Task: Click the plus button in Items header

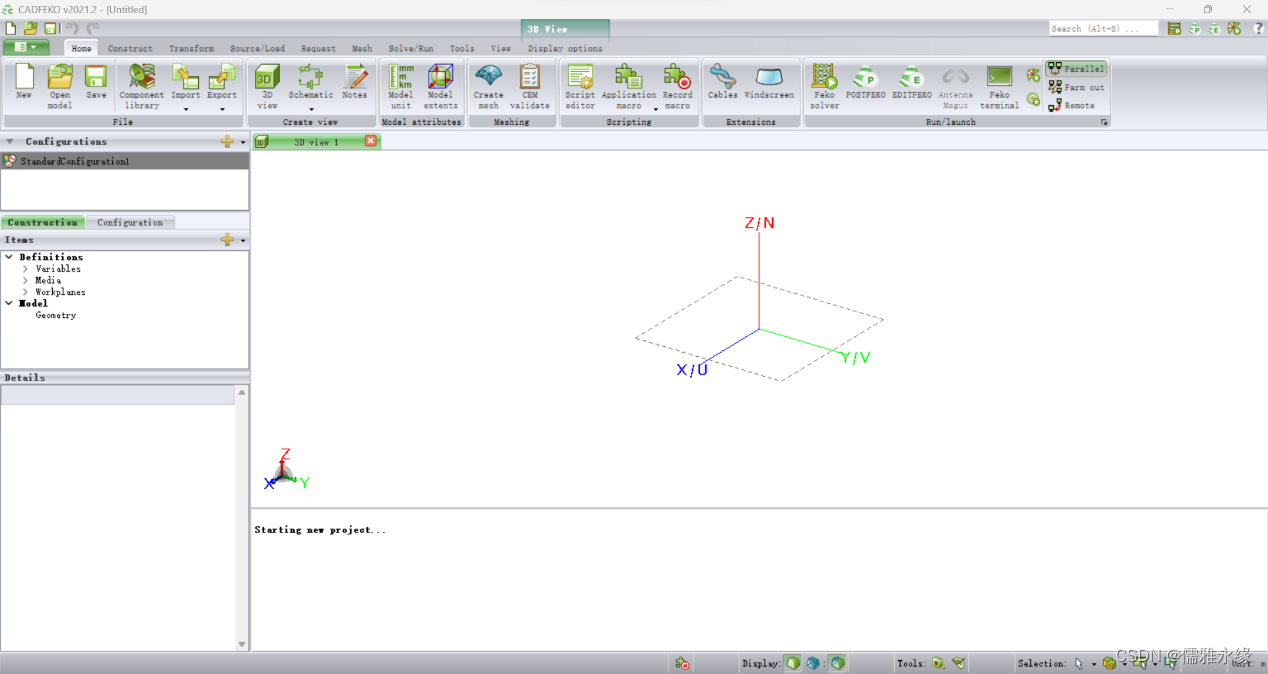Action: (x=228, y=240)
